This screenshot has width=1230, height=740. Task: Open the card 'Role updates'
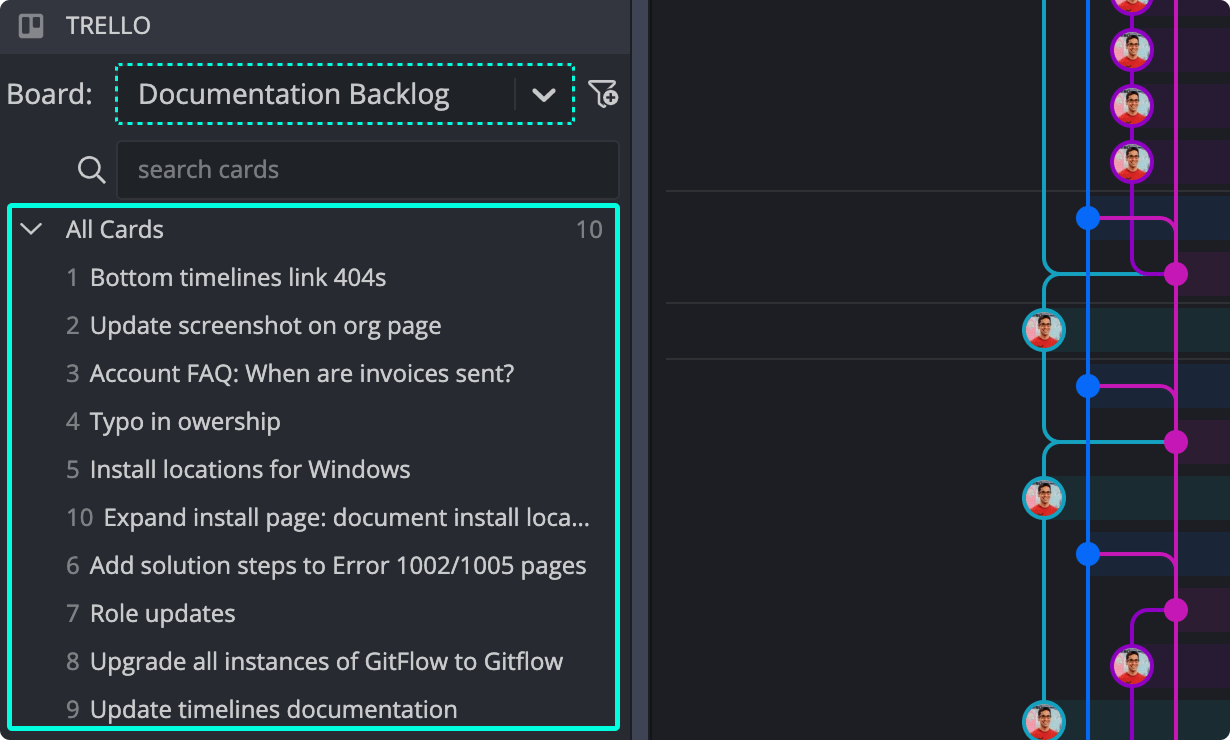(162, 613)
